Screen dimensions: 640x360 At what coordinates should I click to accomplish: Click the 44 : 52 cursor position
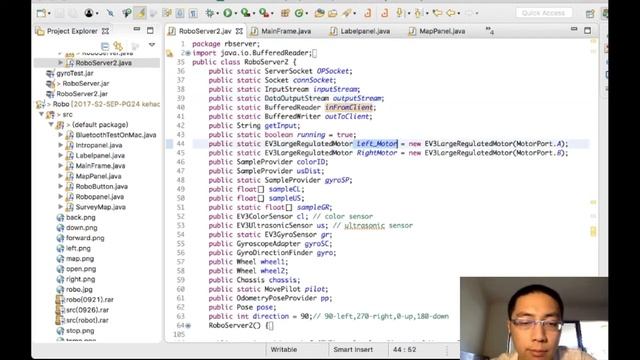[404, 350]
